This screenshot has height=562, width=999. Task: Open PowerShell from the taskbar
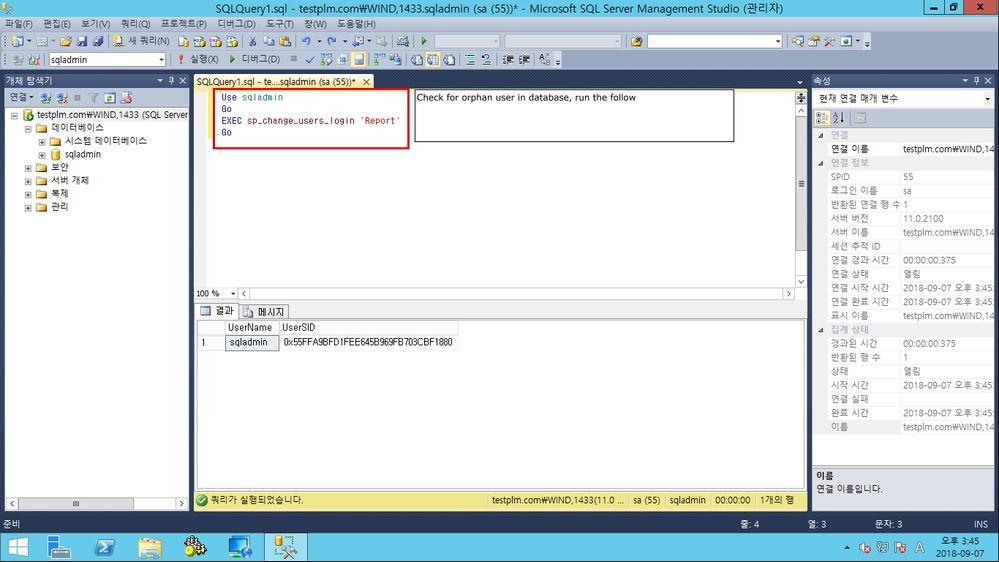104,547
